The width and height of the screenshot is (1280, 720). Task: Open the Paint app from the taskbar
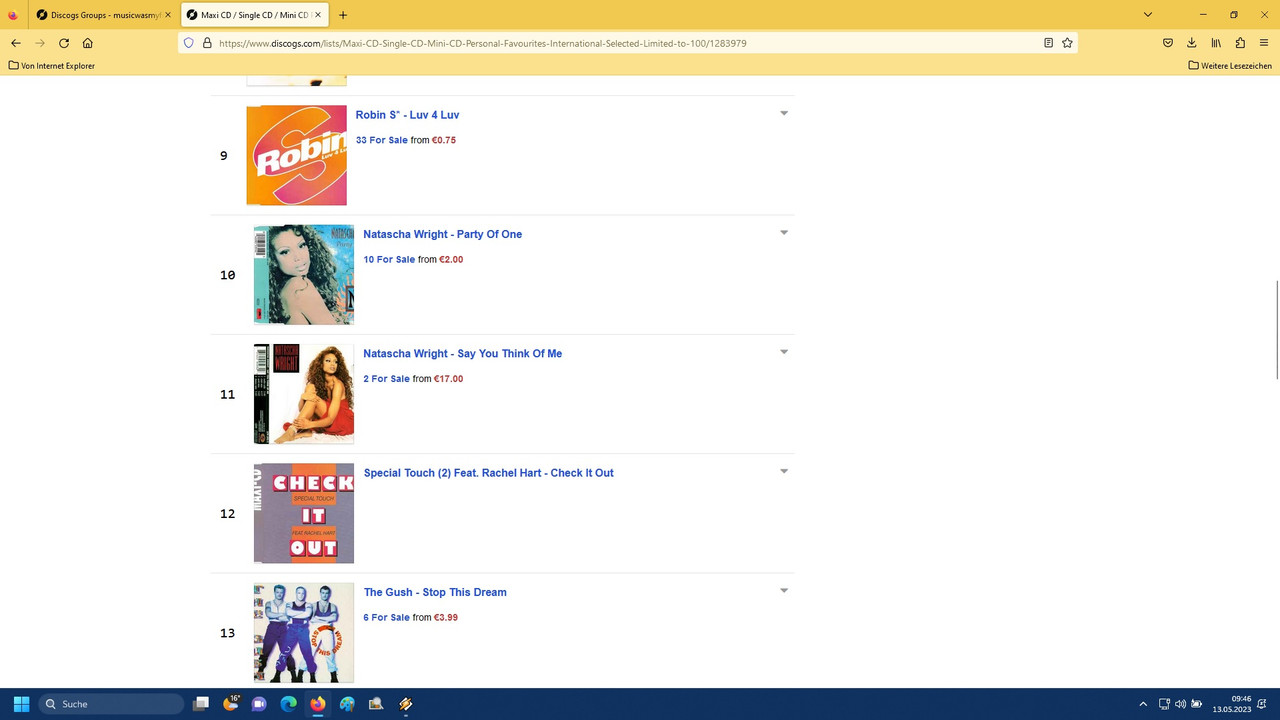pyautogui.click(x=347, y=704)
